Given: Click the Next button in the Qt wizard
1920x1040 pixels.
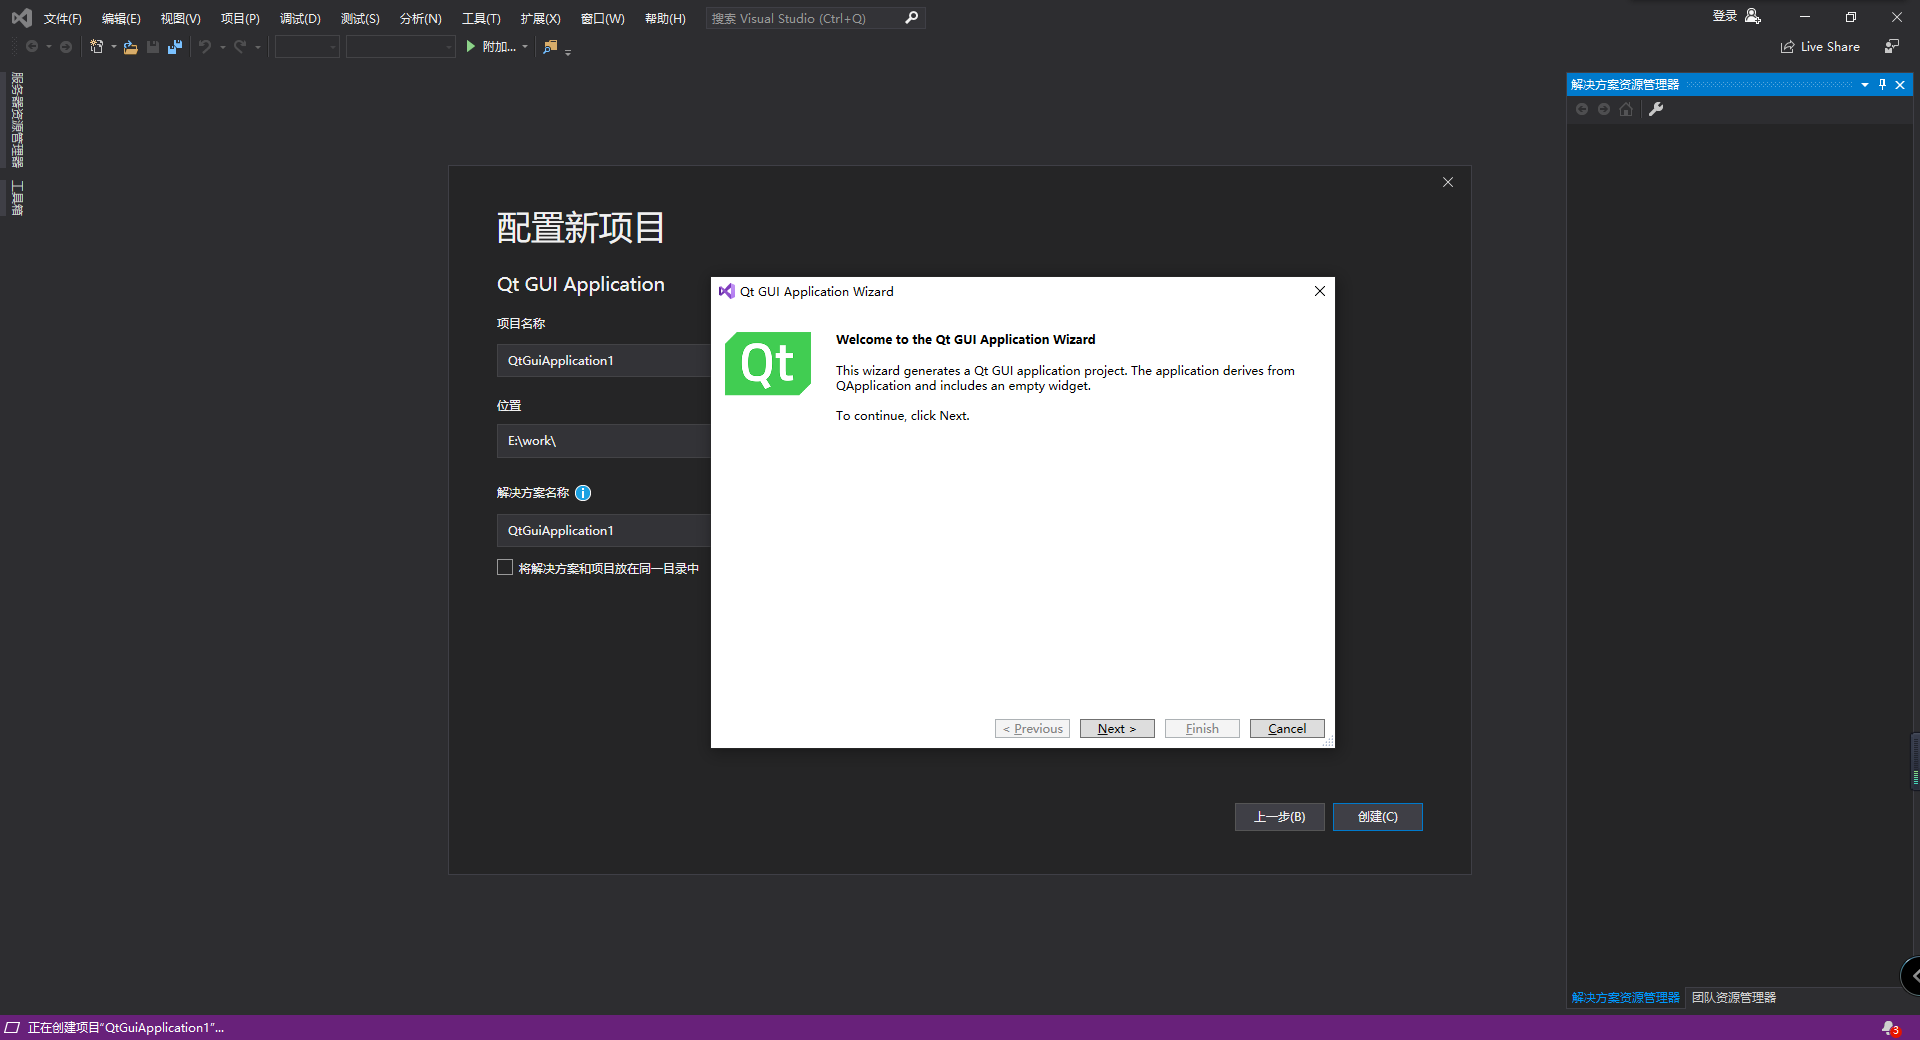Looking at the screenshot, I should (1116, 728).
